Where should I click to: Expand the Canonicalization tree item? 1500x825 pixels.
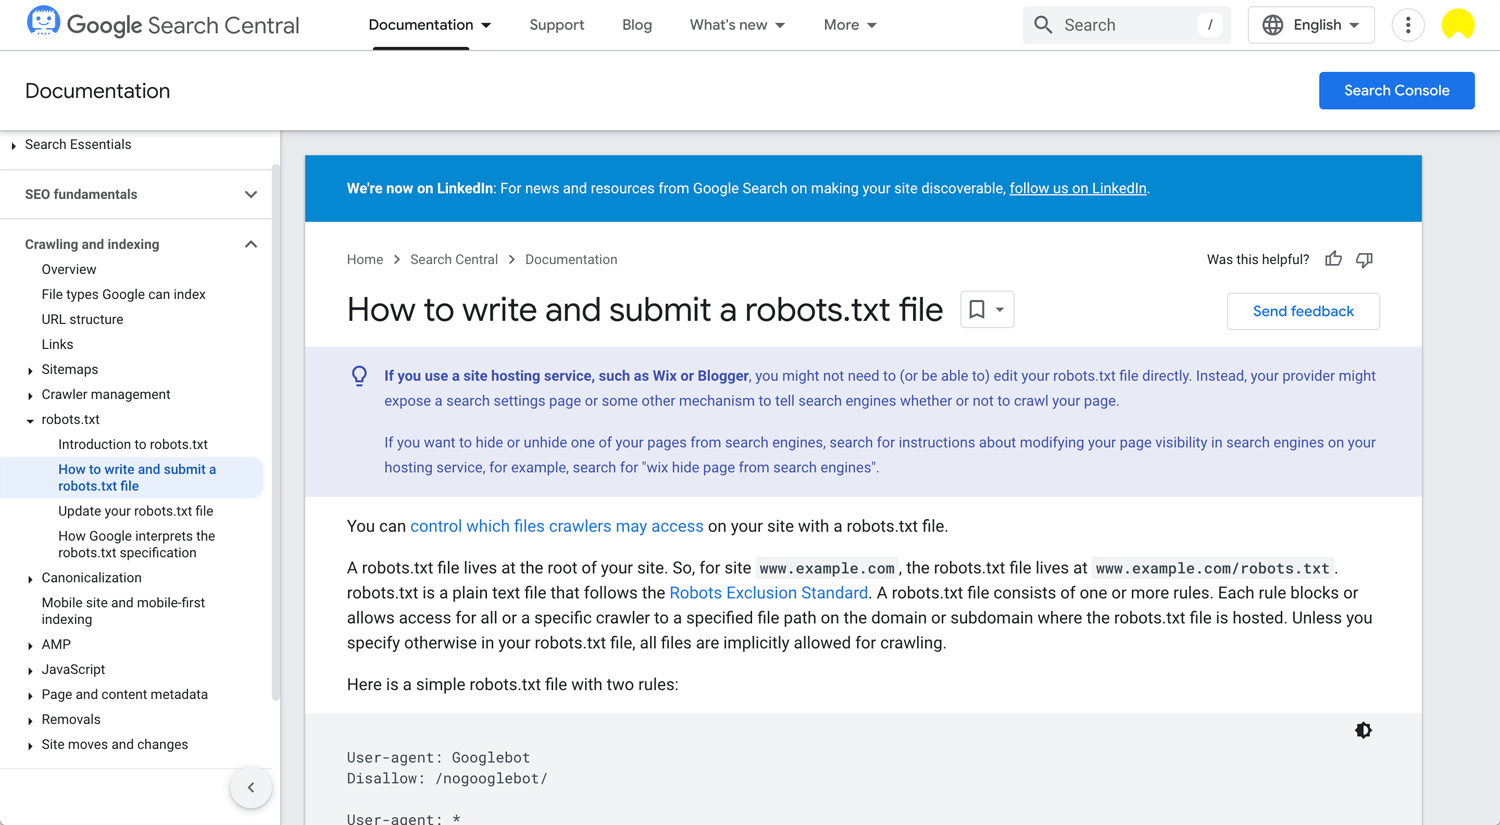[30, 578]
